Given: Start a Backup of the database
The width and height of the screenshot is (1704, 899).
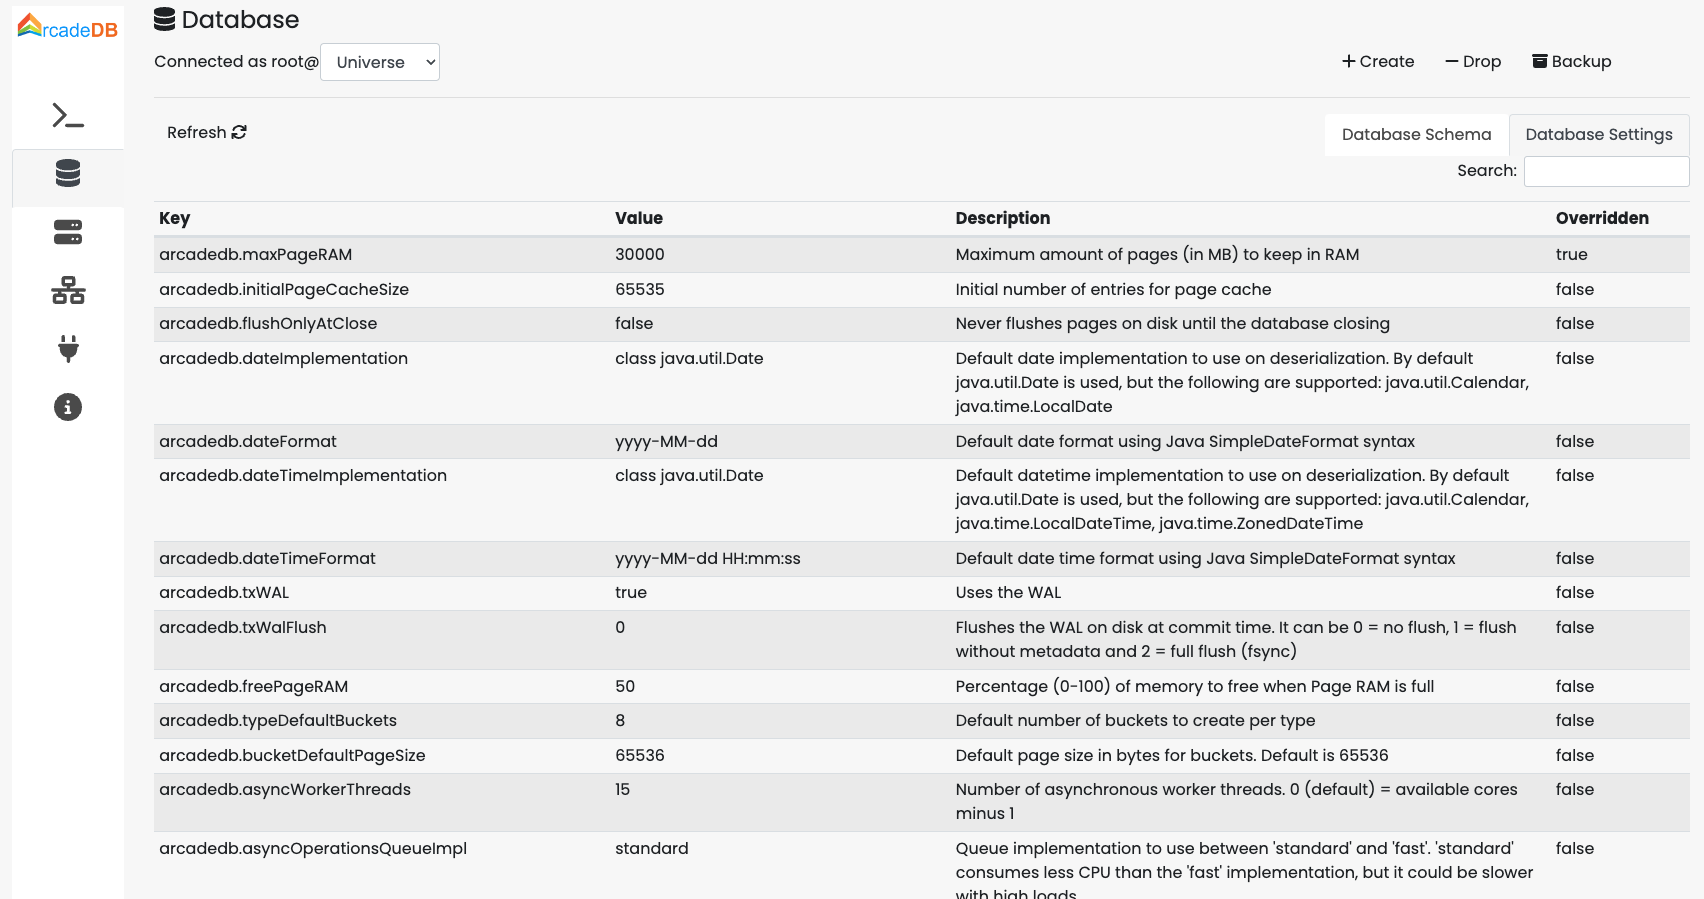Looking at the screenshot, I should (1571, 61).
